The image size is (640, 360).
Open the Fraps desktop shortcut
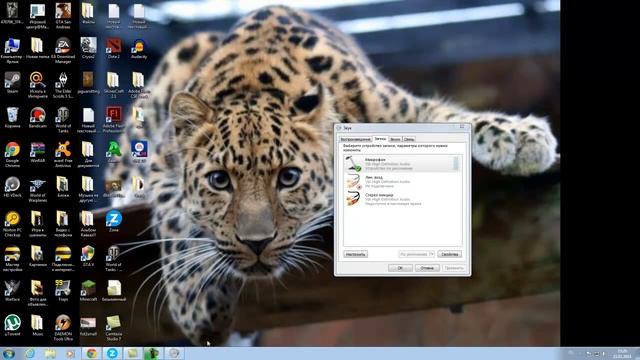[x=63, y=291]
